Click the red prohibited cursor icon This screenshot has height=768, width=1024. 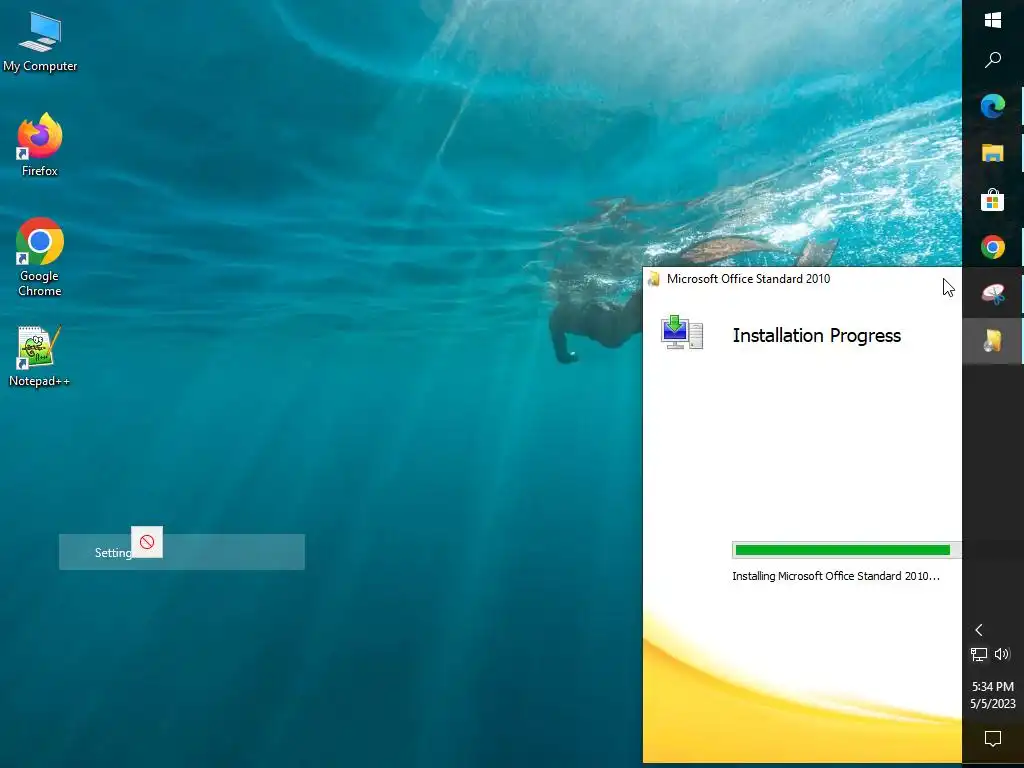pos(147,542)
